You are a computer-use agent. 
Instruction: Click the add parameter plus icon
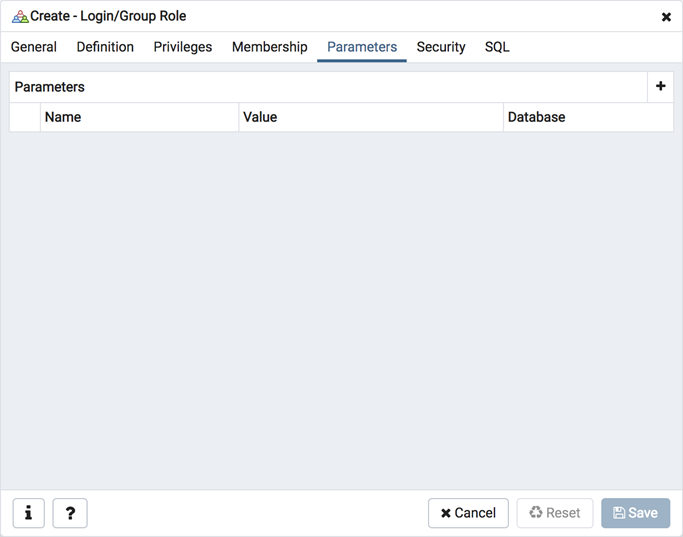click(660, 87)
